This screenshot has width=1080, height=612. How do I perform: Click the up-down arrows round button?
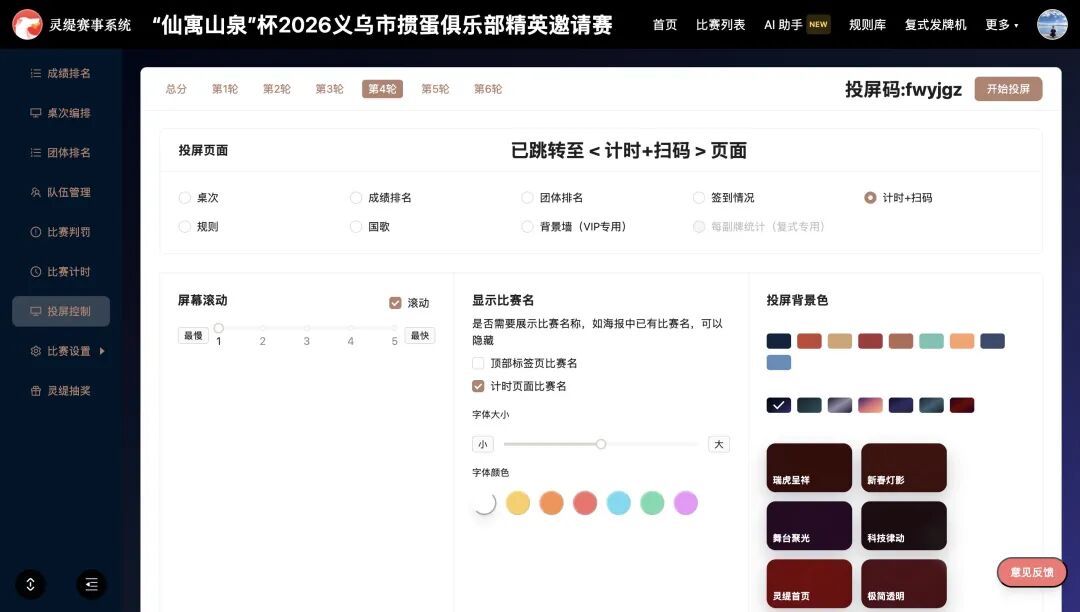pyautogui.click(x=30, y=584)
